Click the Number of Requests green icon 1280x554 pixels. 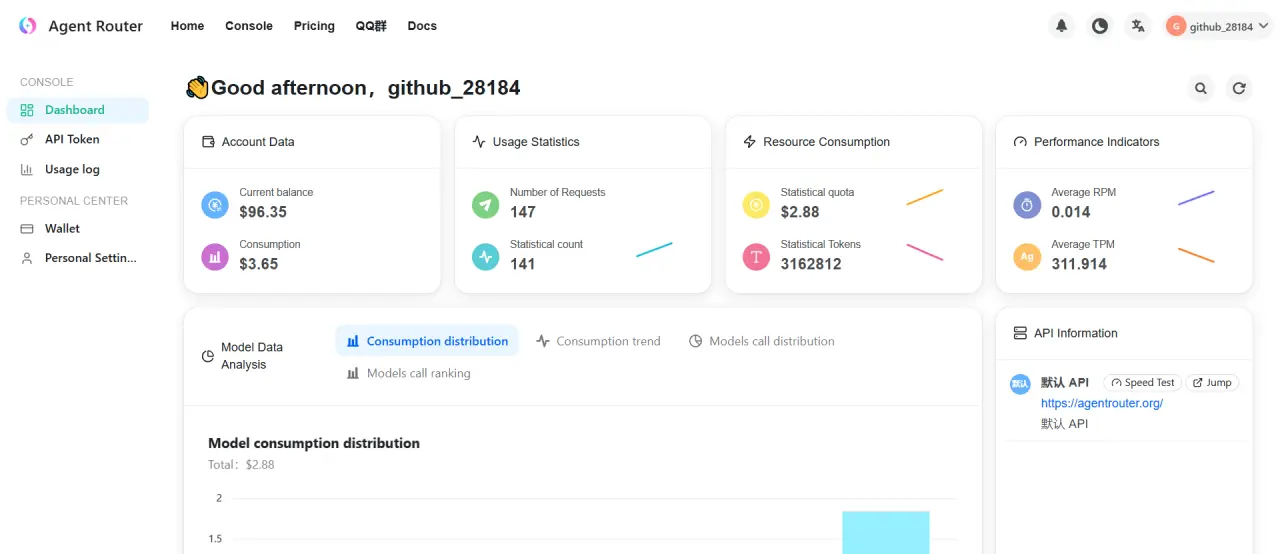click(x=486, y=205)
